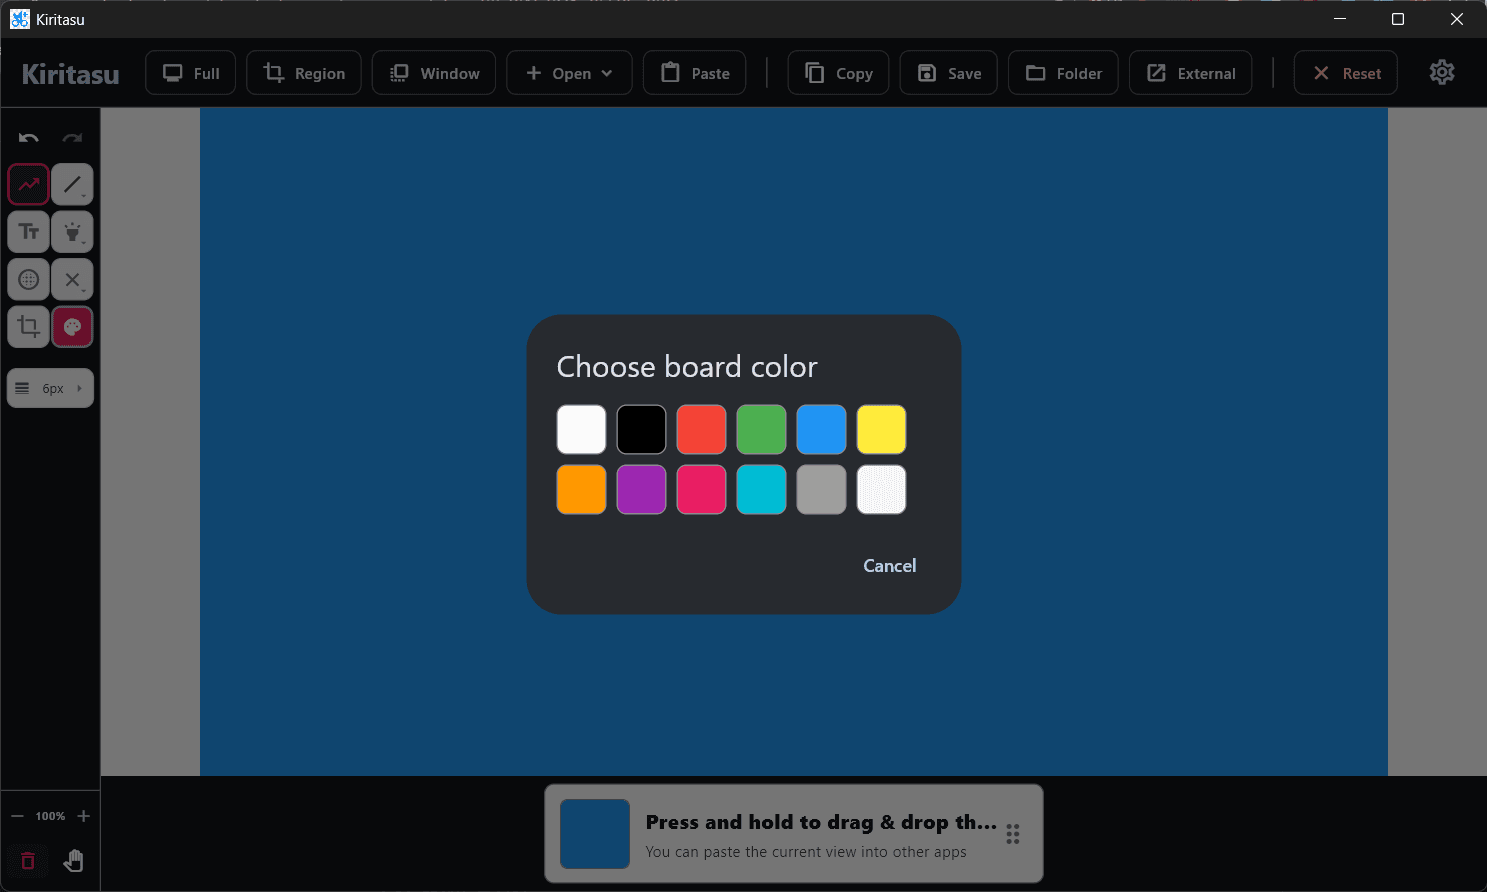Viewport: 1487px width, 892px height.
Task: Pick the purple board color swatch
Action: [641, 490]
